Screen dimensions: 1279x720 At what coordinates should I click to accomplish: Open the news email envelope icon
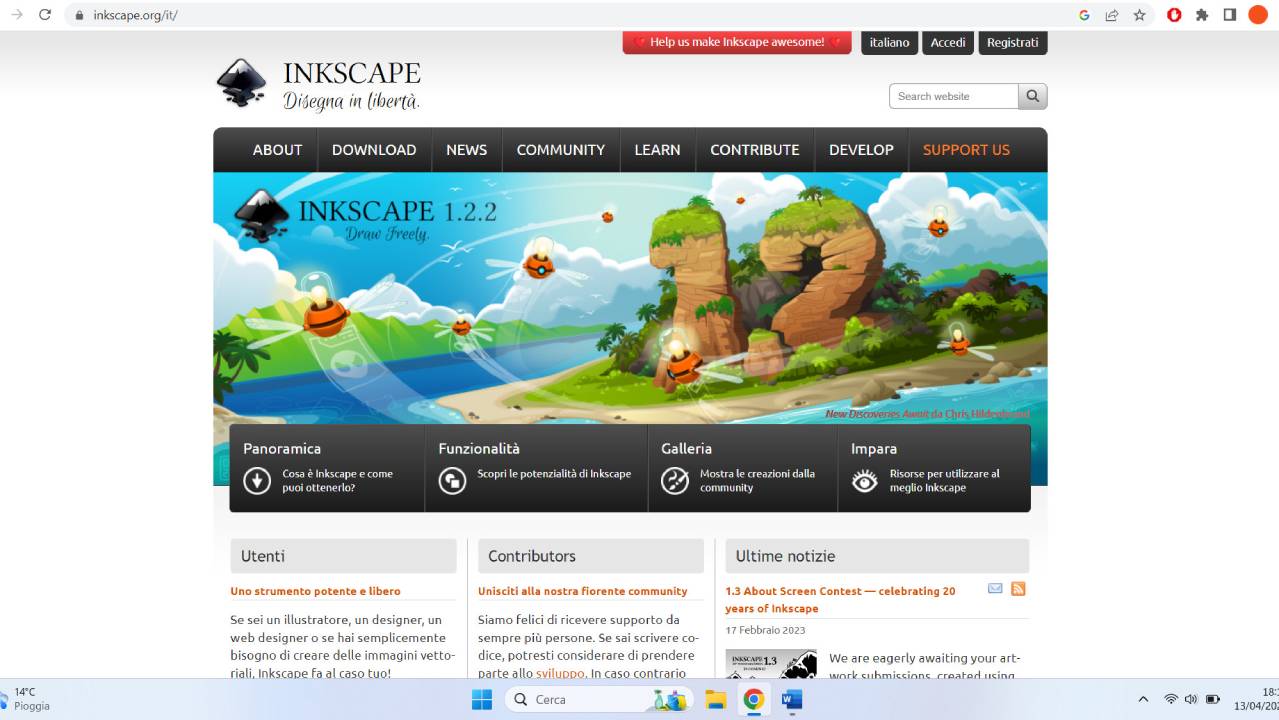[x=995, y=589]
